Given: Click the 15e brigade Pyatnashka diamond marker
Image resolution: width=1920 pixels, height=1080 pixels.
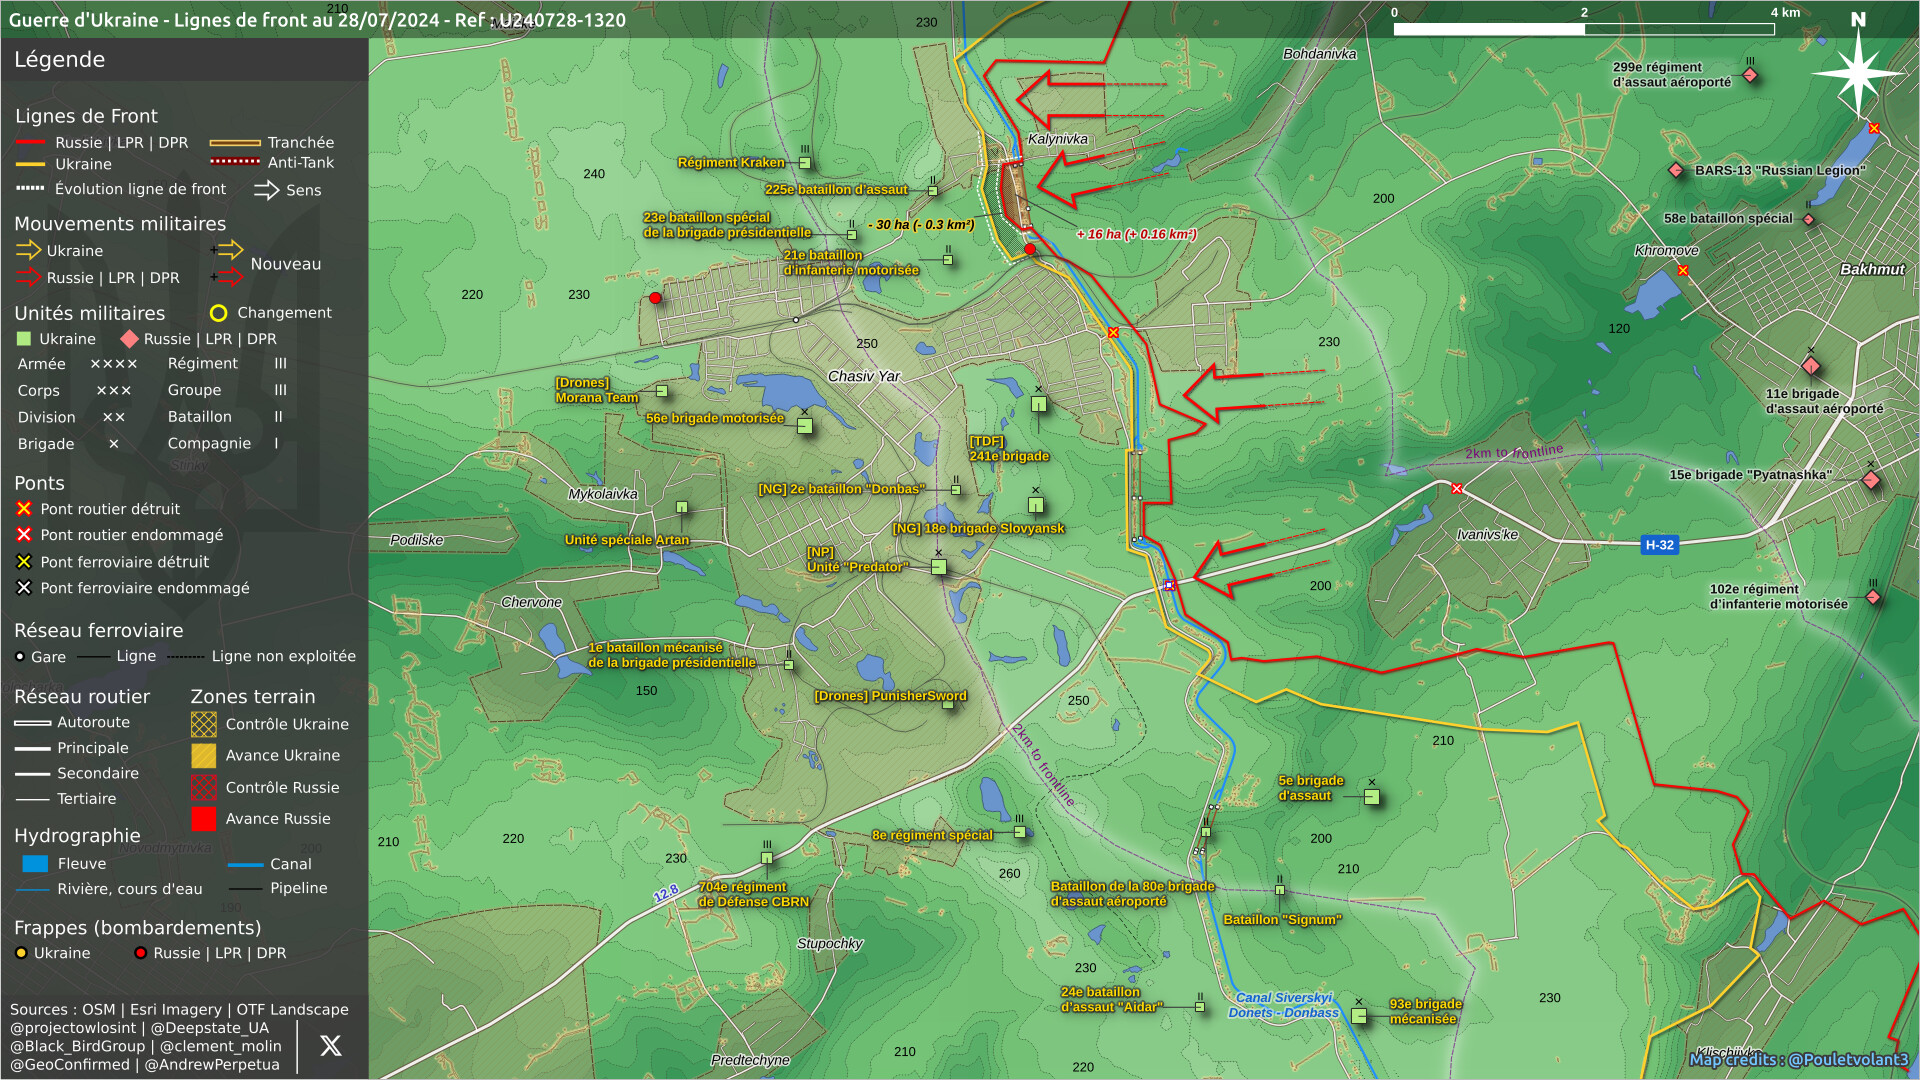Looking at the screenshot, I should coord(1871,480).
